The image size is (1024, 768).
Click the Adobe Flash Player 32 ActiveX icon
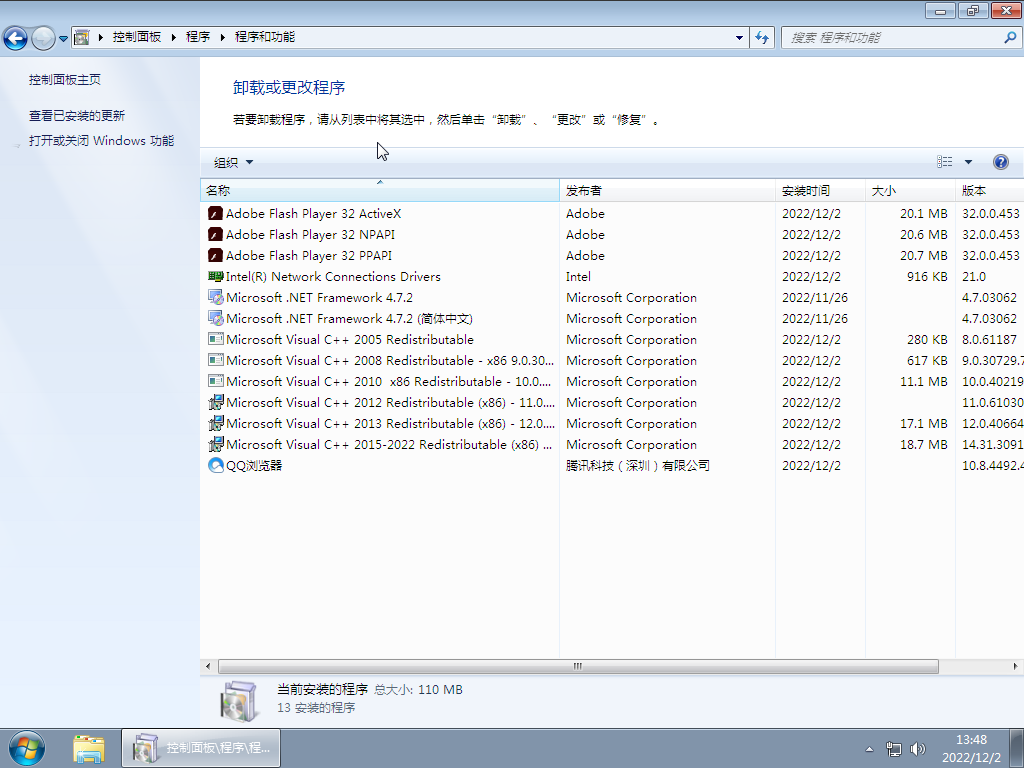pyautogui.click(x=215, y=213)
